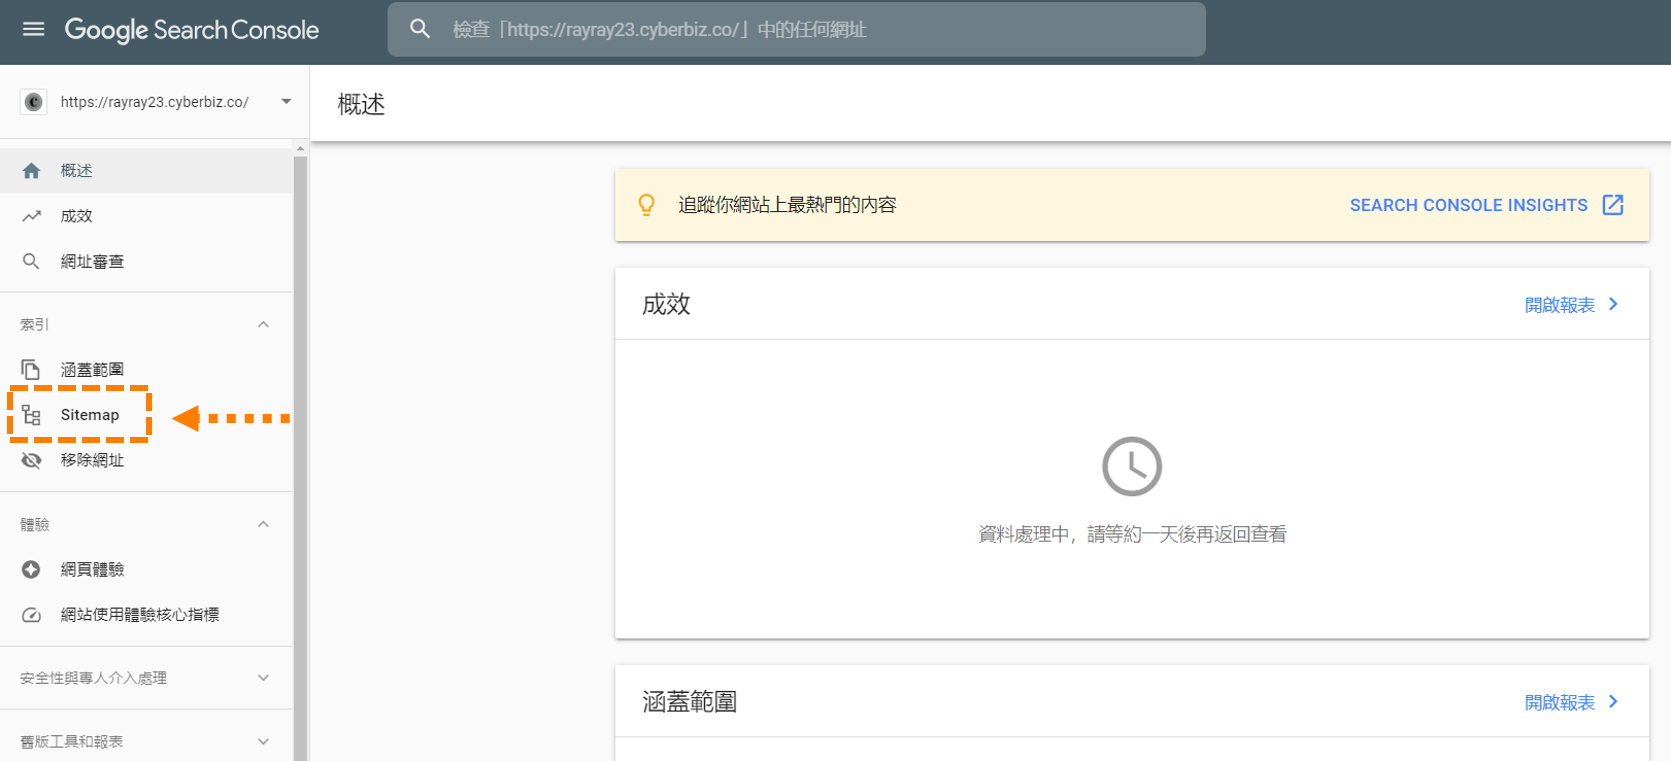The image size is (1671, 761).
Task: Click the 成效 card title
Action: pos(666,304)
